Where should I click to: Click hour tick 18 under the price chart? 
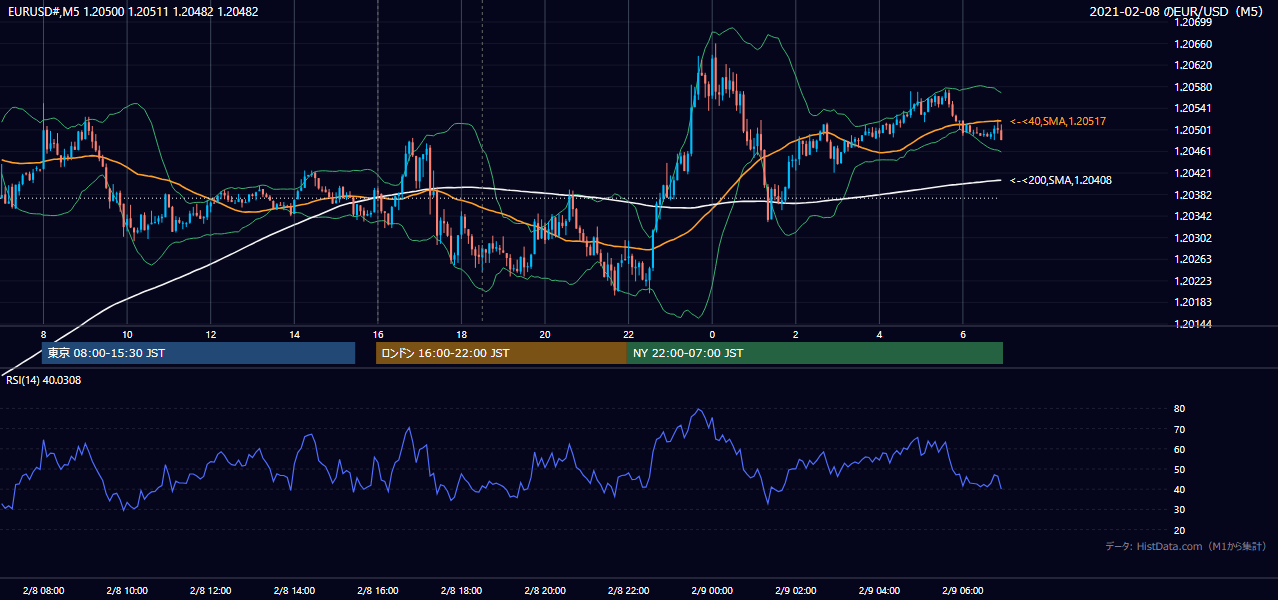(461, 334)
